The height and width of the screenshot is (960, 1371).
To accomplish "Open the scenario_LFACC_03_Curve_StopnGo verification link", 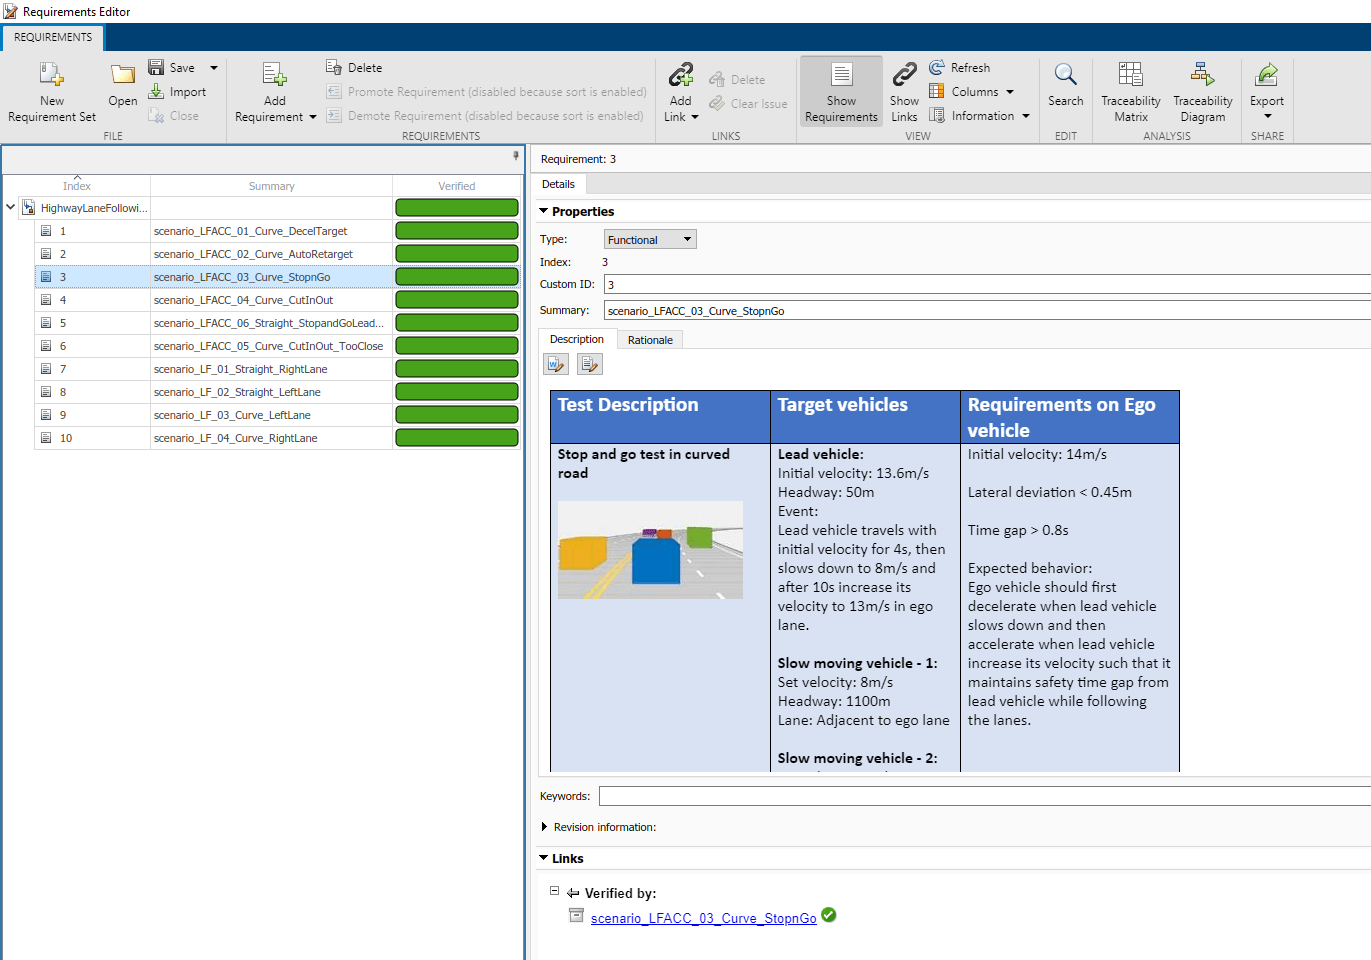I will [x=703, y=918].
